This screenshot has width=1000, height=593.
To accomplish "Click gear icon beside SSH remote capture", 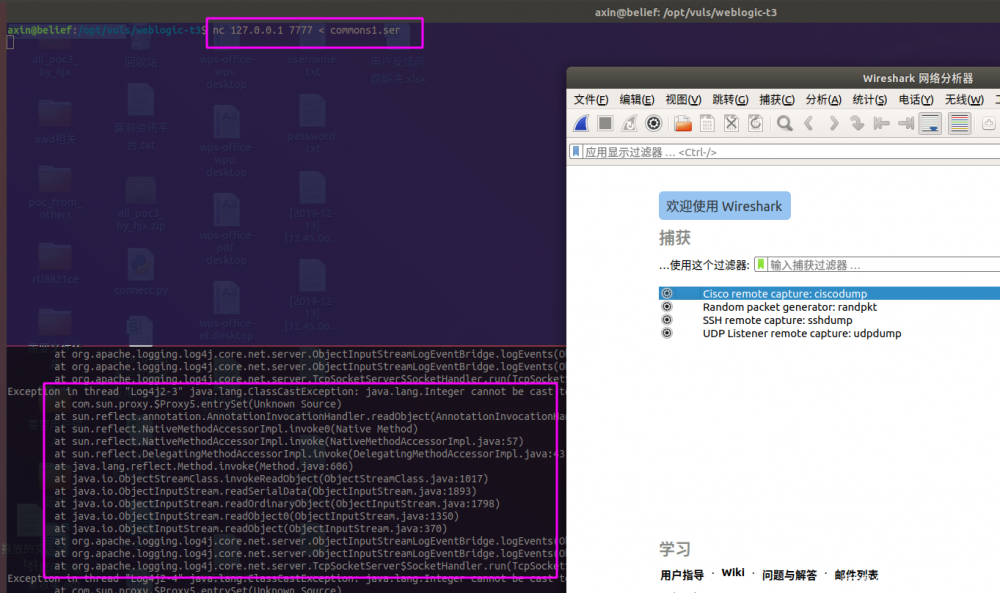I will tap(667, 320).
